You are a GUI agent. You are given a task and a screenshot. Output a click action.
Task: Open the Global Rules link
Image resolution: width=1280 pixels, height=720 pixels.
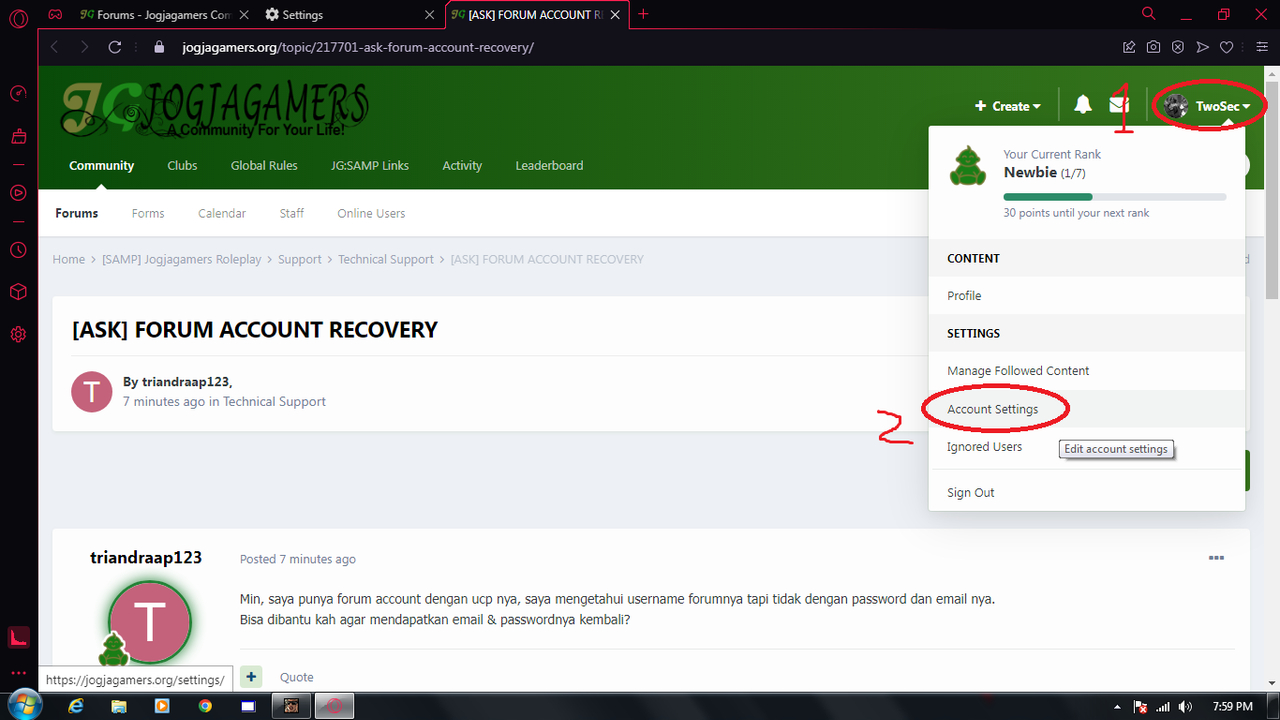point(264,165)
